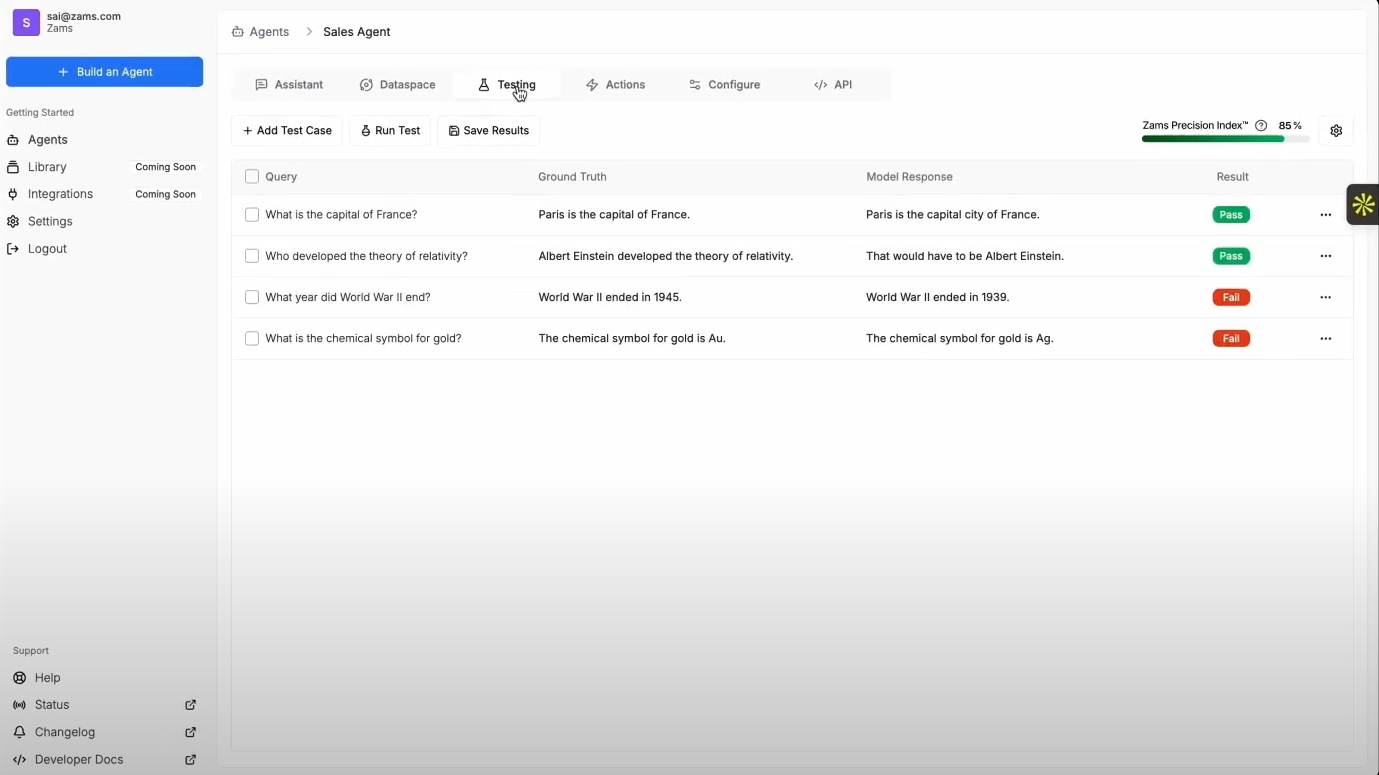Image resolution: width=1379 pixels, height=775 pixels.
Task: Select the checkbox for the France capital query
Action: (x=251, y=214)
